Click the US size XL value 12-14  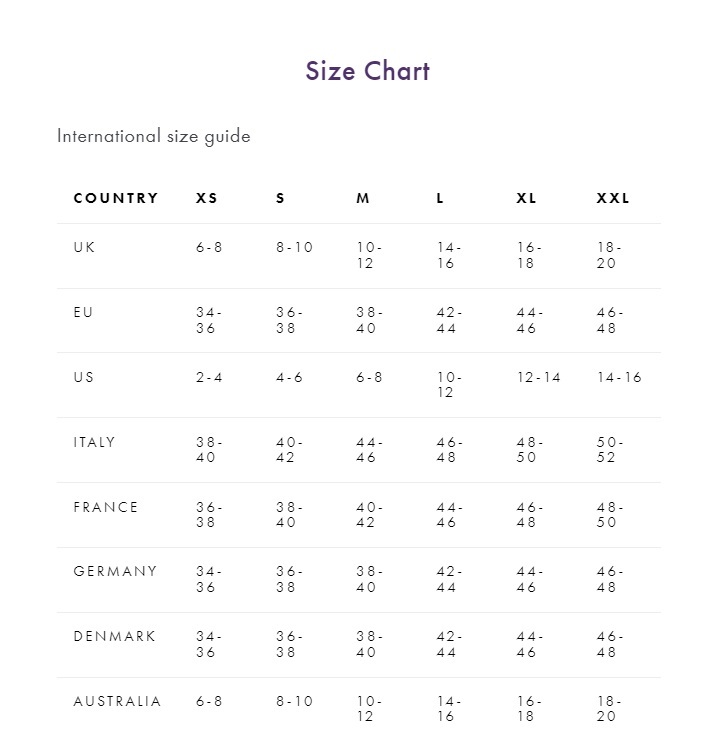(x=539, y=377)
